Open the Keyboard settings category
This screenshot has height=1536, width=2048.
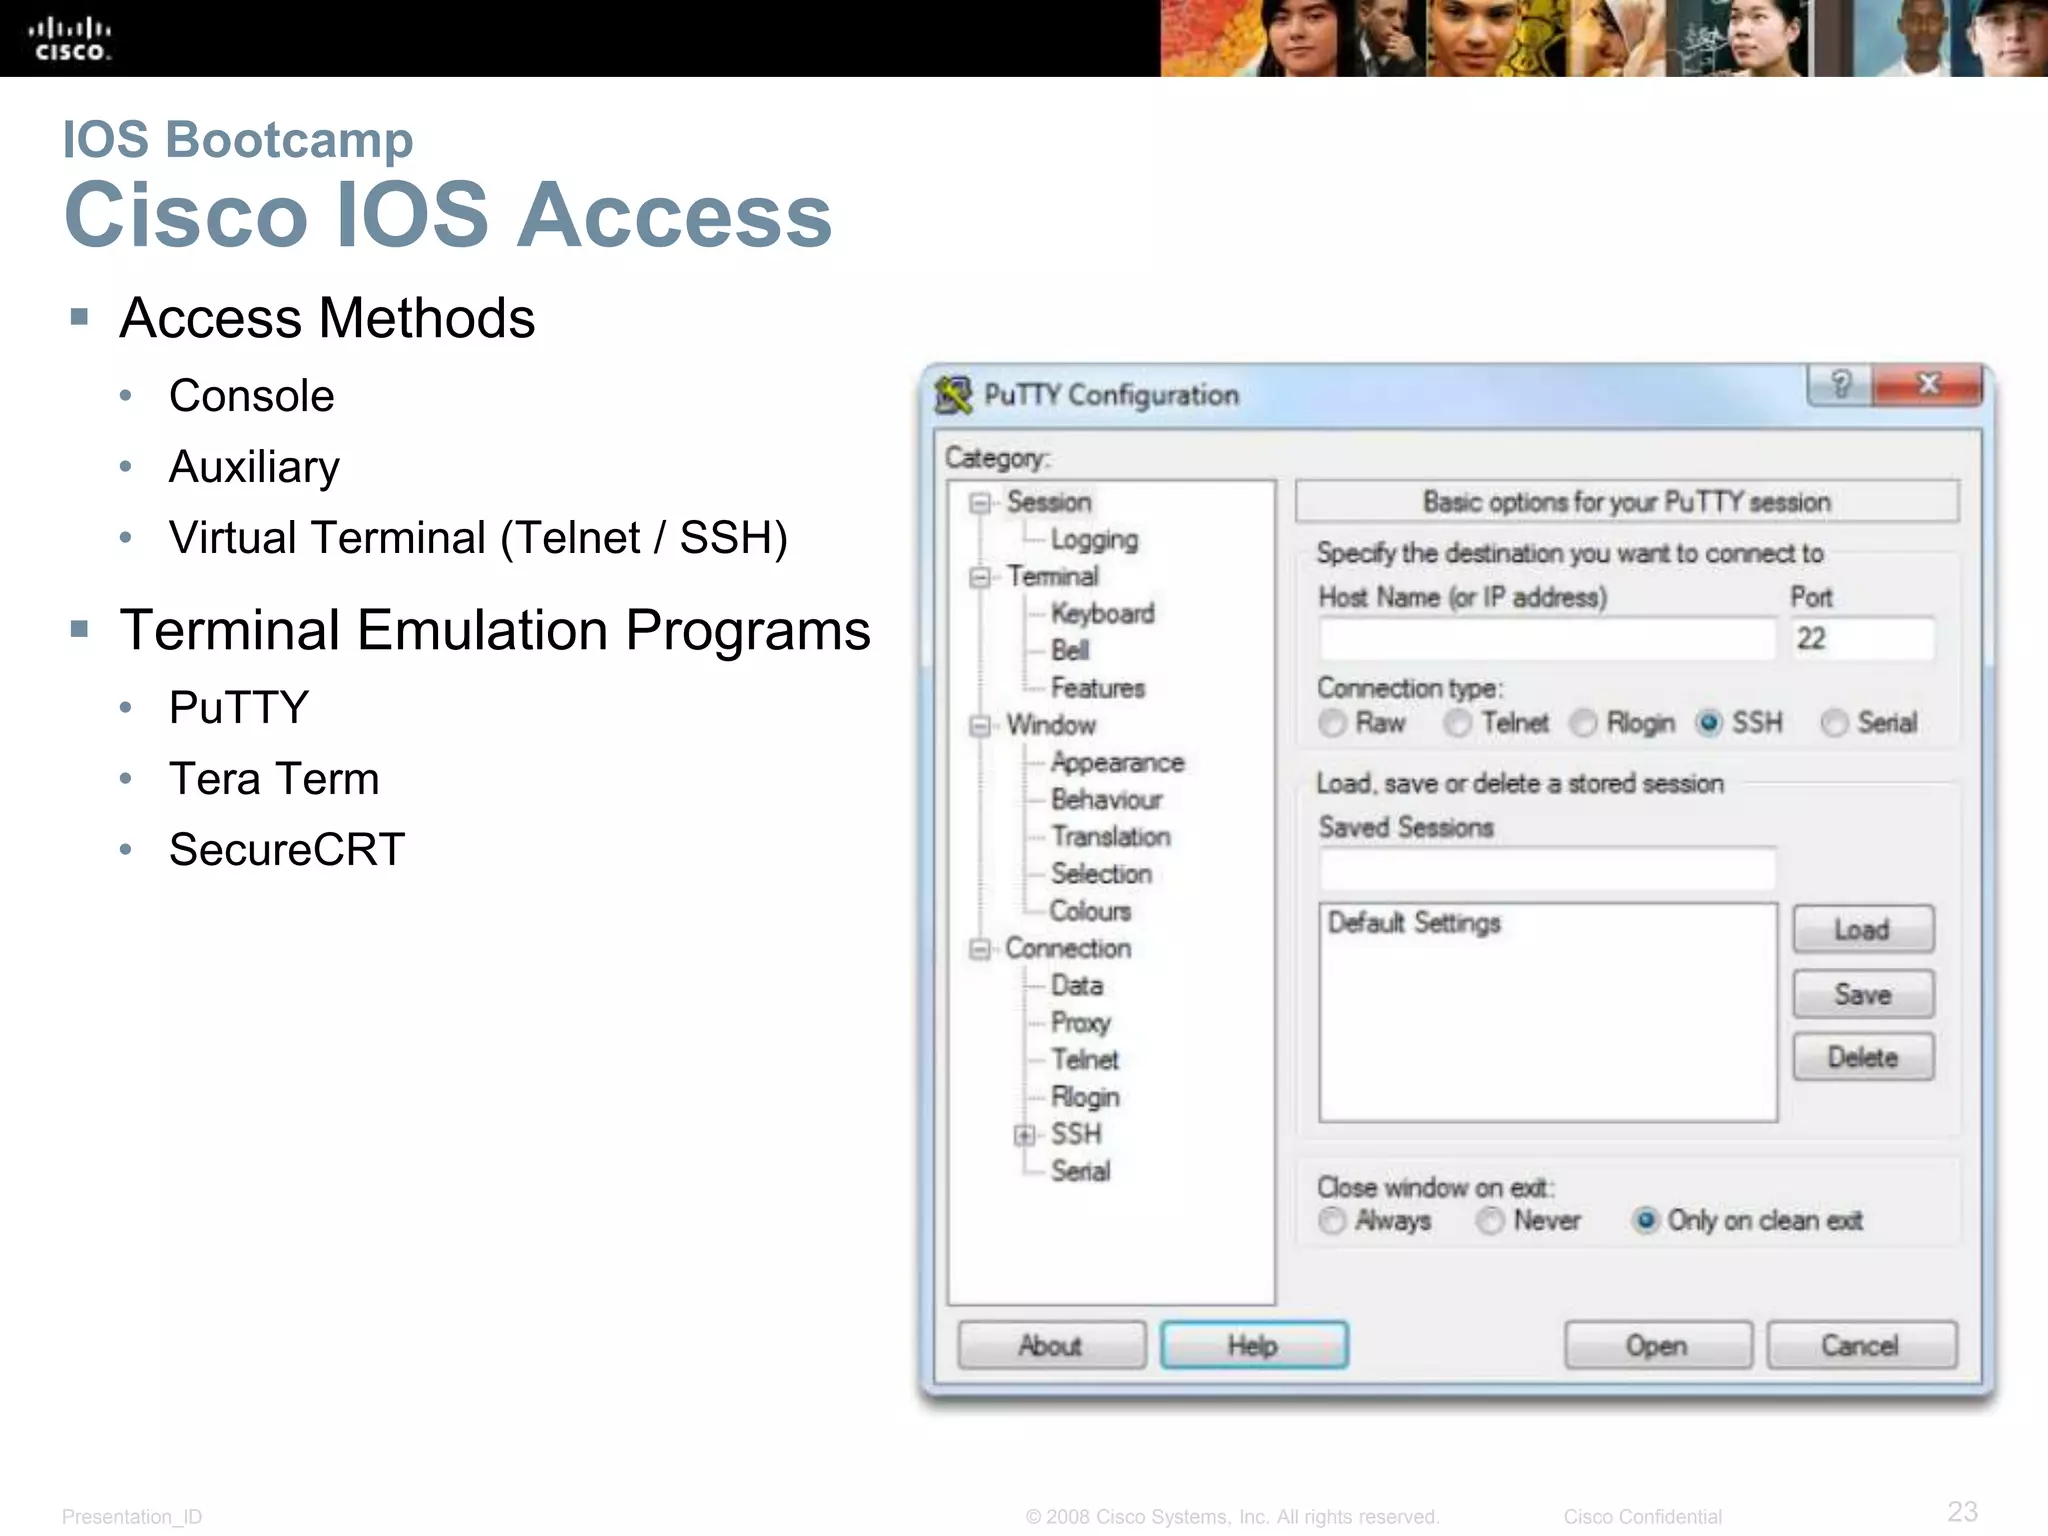click(1102, 614)
